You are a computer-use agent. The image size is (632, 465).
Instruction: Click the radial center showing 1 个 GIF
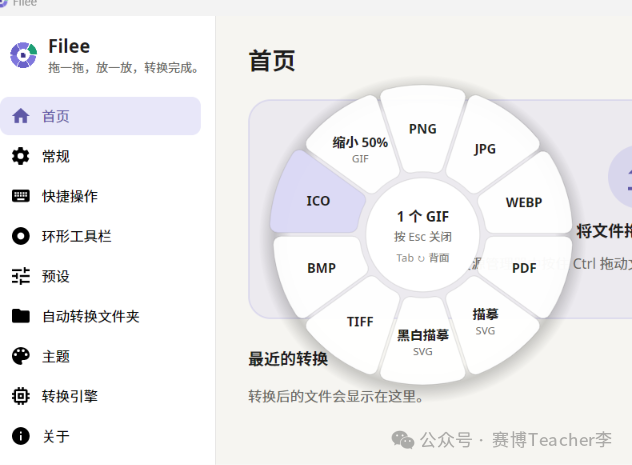point(423,235)
